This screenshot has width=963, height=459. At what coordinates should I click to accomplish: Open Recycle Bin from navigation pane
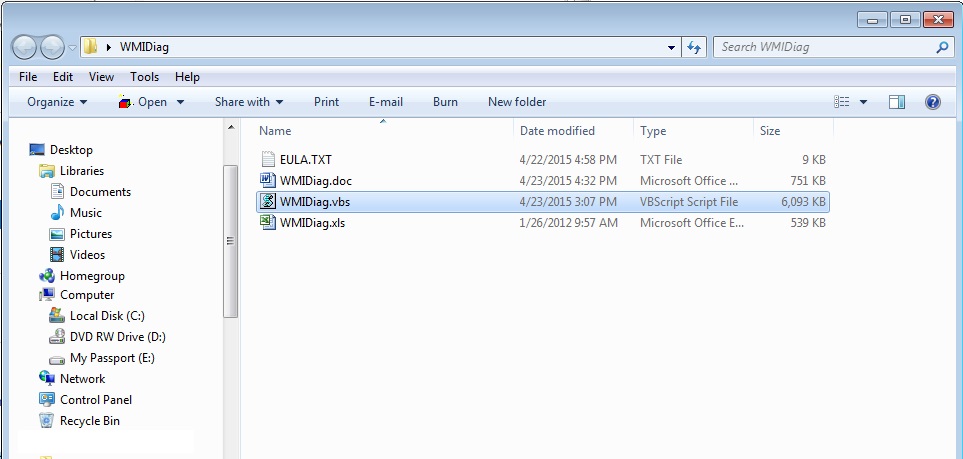90,421
